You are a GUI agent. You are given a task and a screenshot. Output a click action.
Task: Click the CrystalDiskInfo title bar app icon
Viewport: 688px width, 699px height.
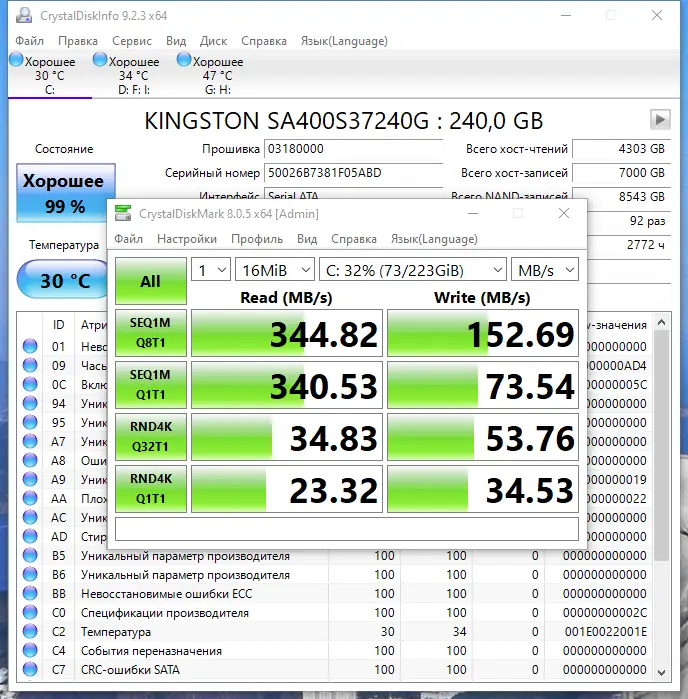24,16
